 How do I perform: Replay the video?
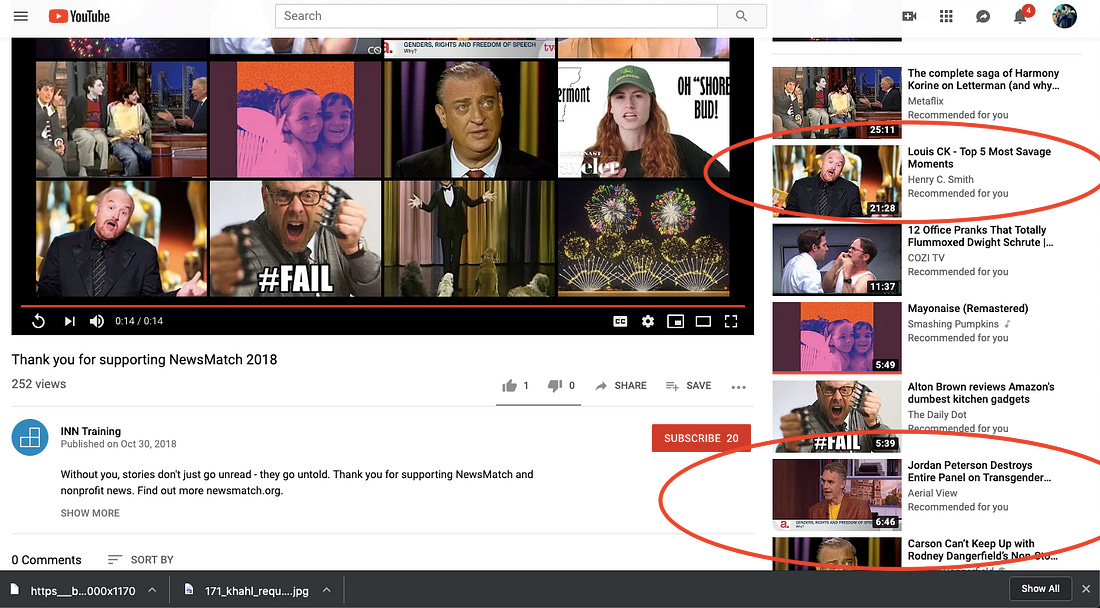point(39,321)
